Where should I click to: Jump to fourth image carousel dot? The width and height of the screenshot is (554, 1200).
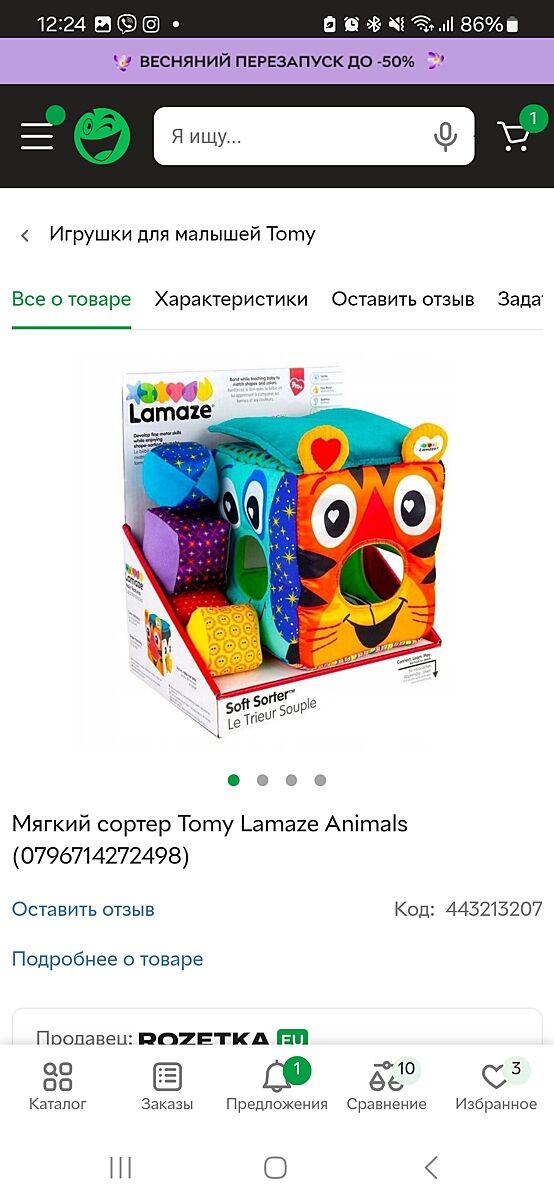320,780
